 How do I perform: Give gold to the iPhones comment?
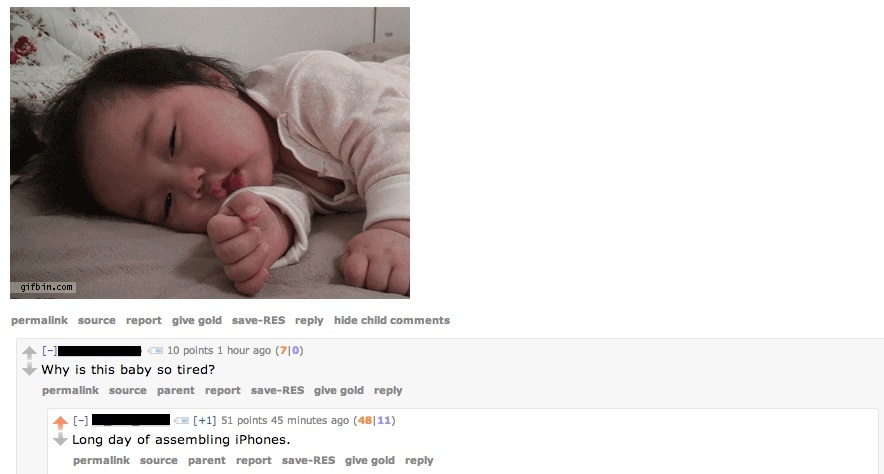(x=370, y=460)
